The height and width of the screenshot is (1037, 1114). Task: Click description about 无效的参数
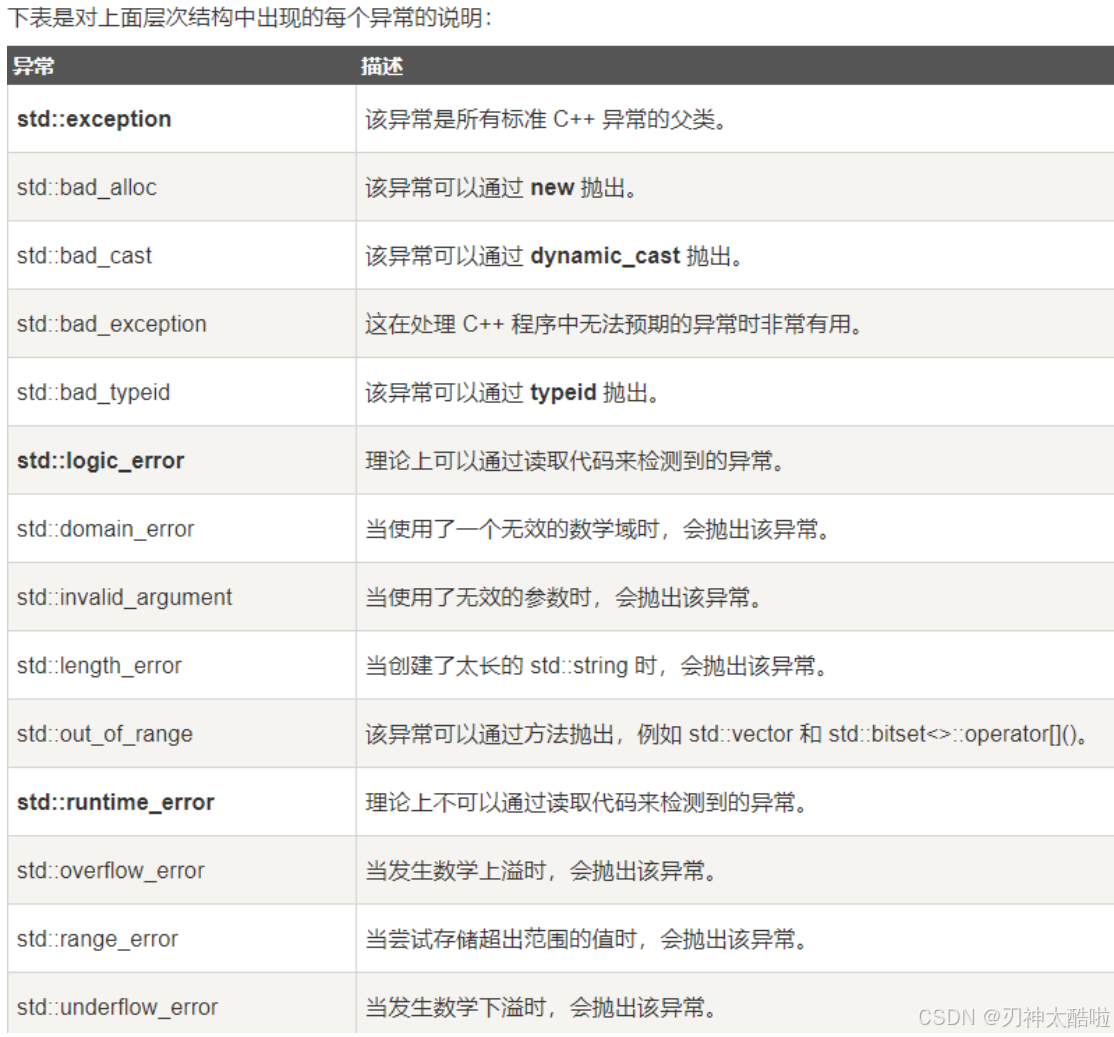tap(563, 597)
